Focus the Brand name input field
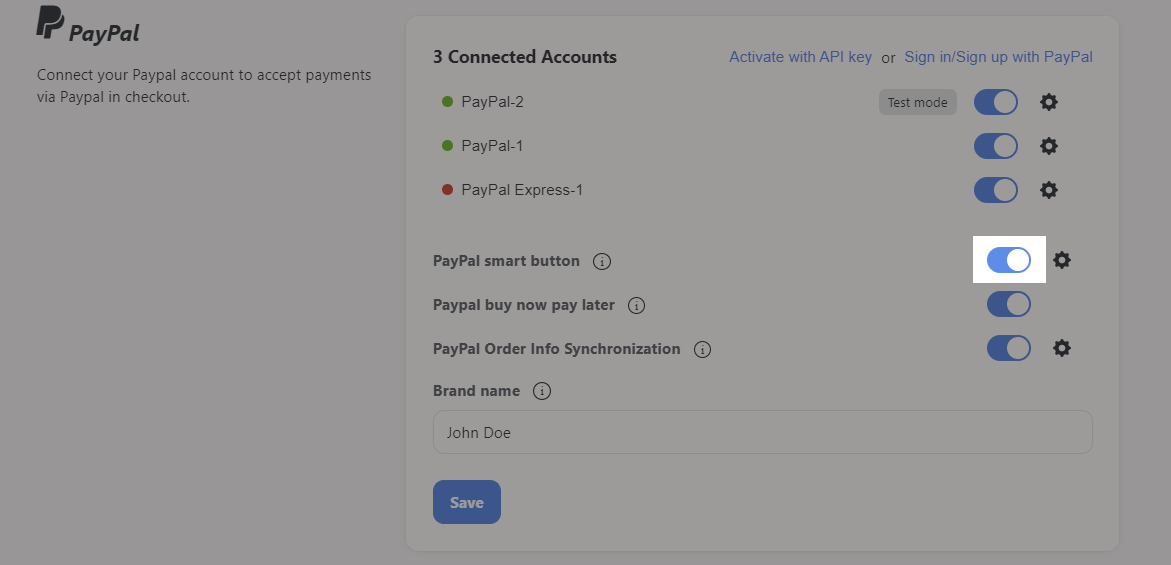 (762, 432)
